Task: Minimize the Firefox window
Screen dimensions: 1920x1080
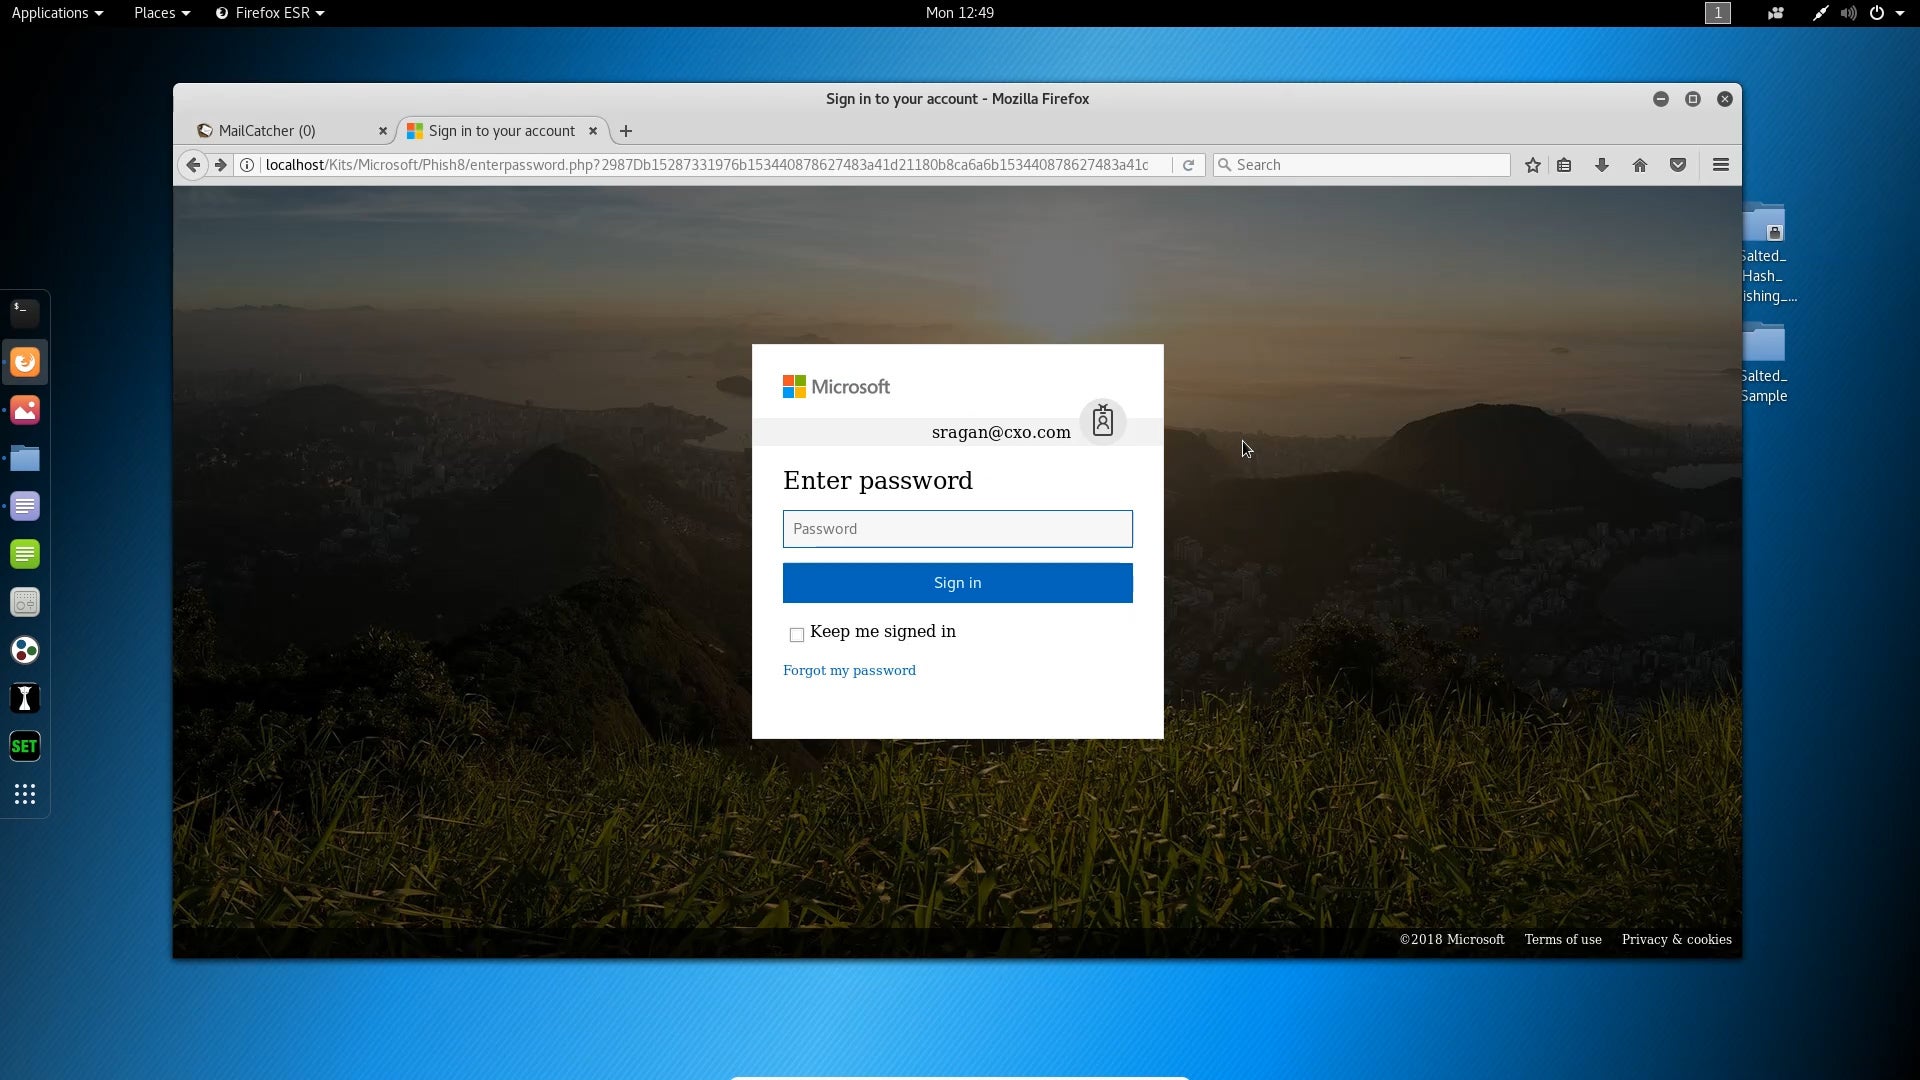Action: coord(1661,99)
